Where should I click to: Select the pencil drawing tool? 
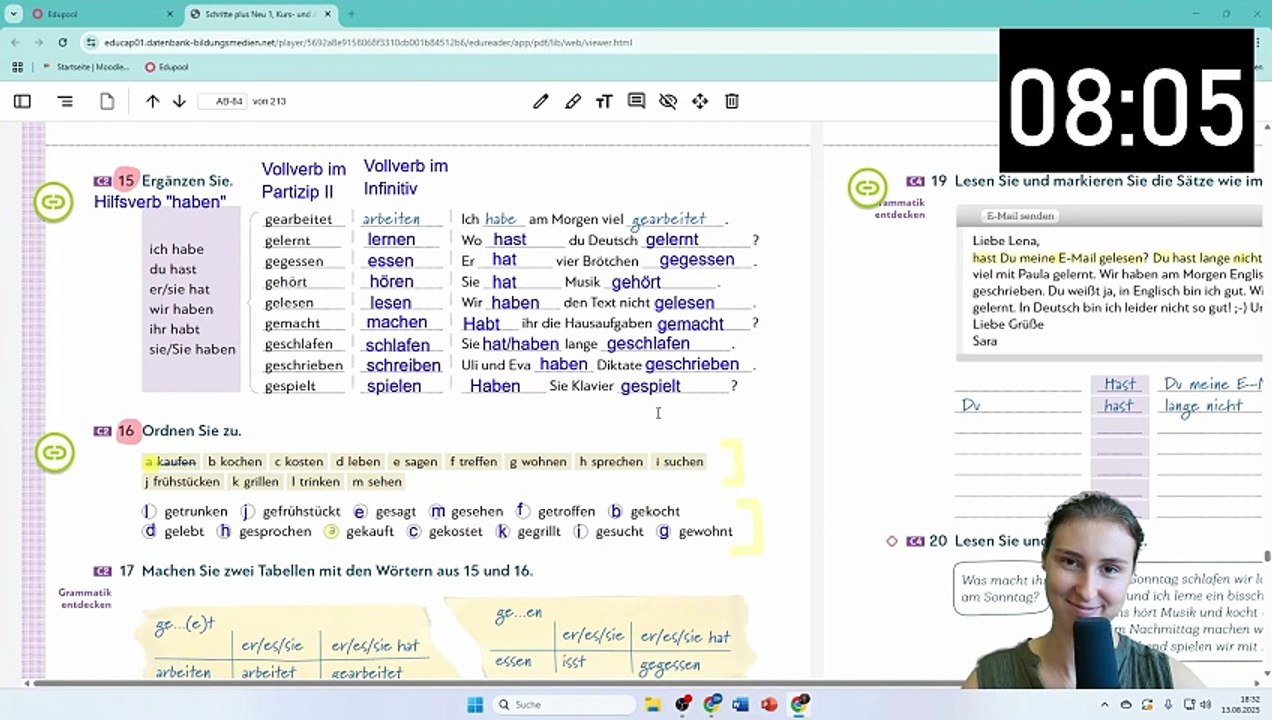point(540,101)
